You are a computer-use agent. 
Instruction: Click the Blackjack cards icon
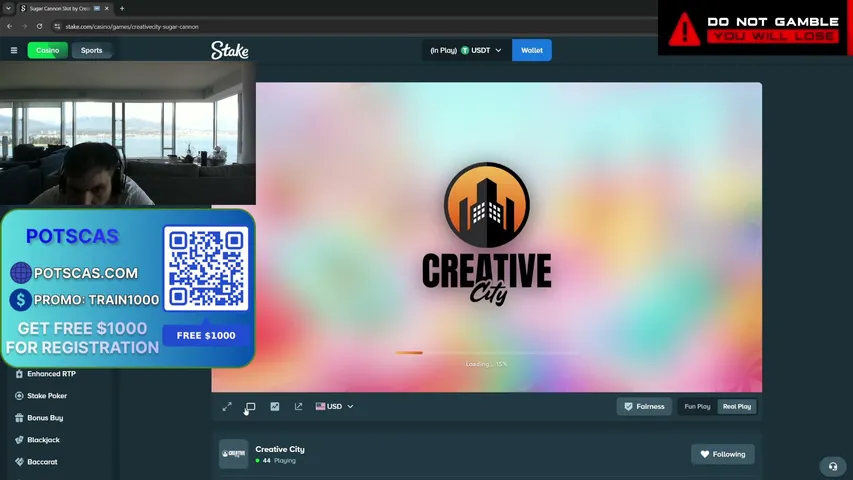(19, 440)
